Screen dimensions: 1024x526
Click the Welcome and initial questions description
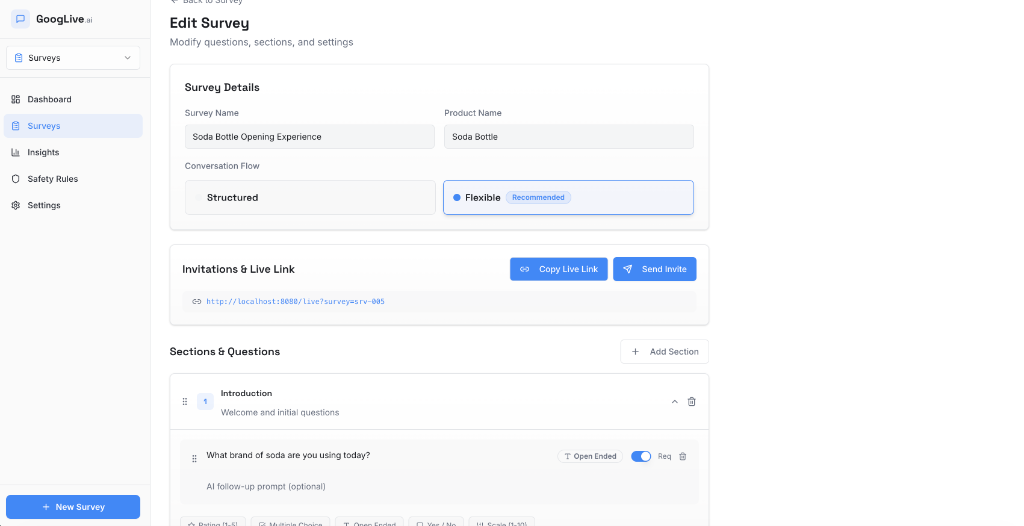(280, 412)
